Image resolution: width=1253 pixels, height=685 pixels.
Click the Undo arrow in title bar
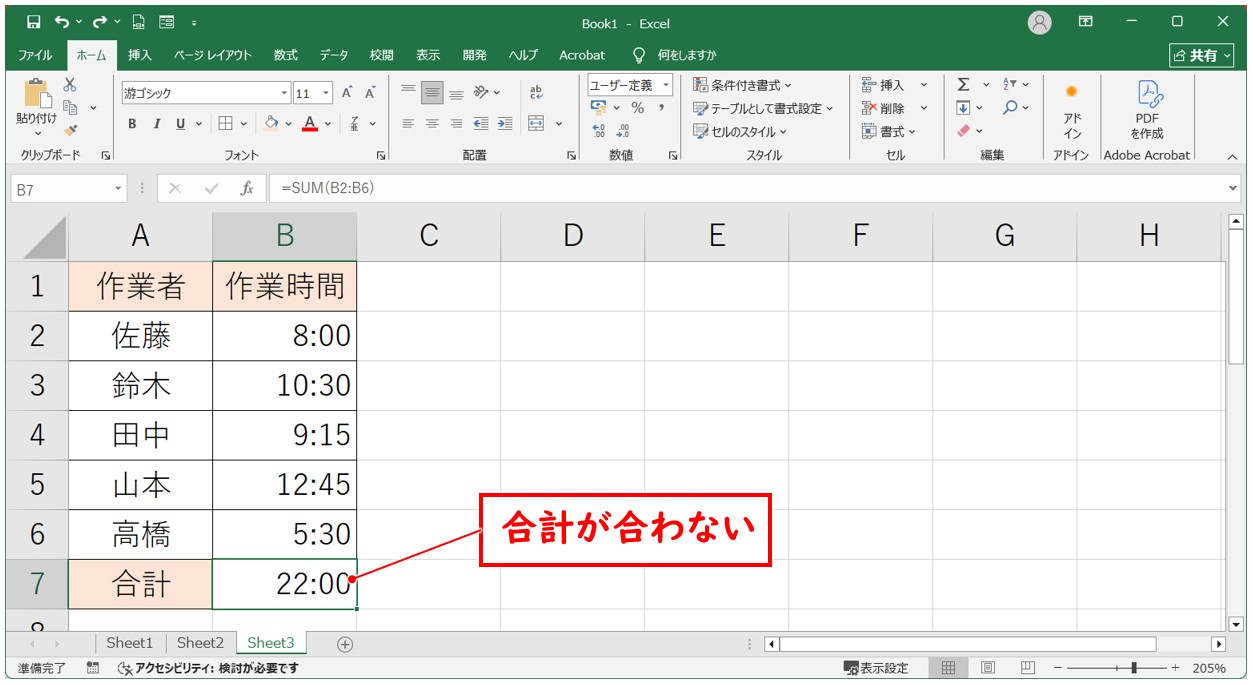[61, 23]
